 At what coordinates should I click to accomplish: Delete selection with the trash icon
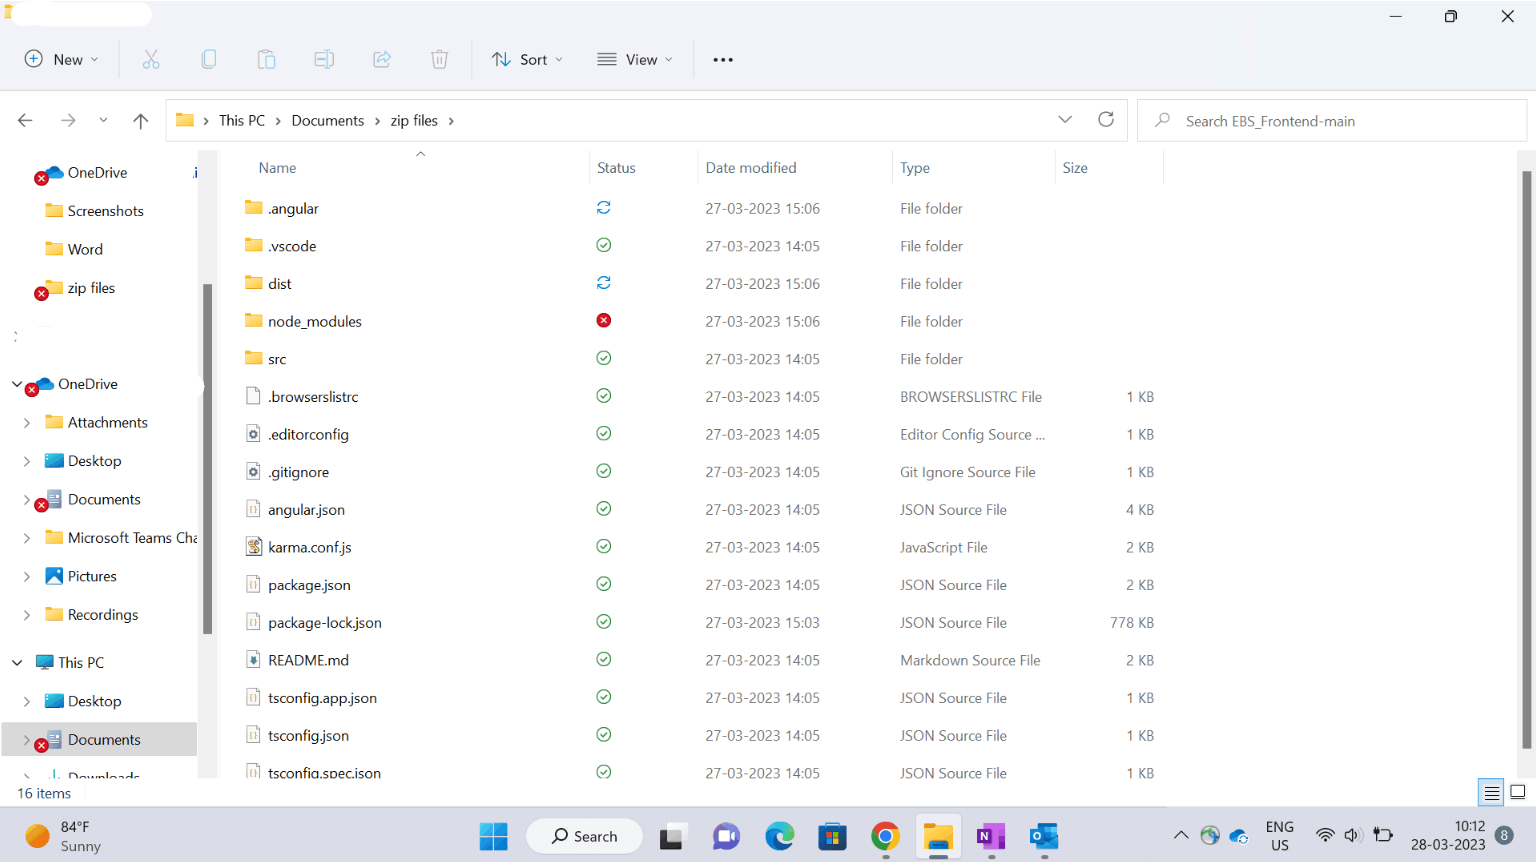coord(439,59)
